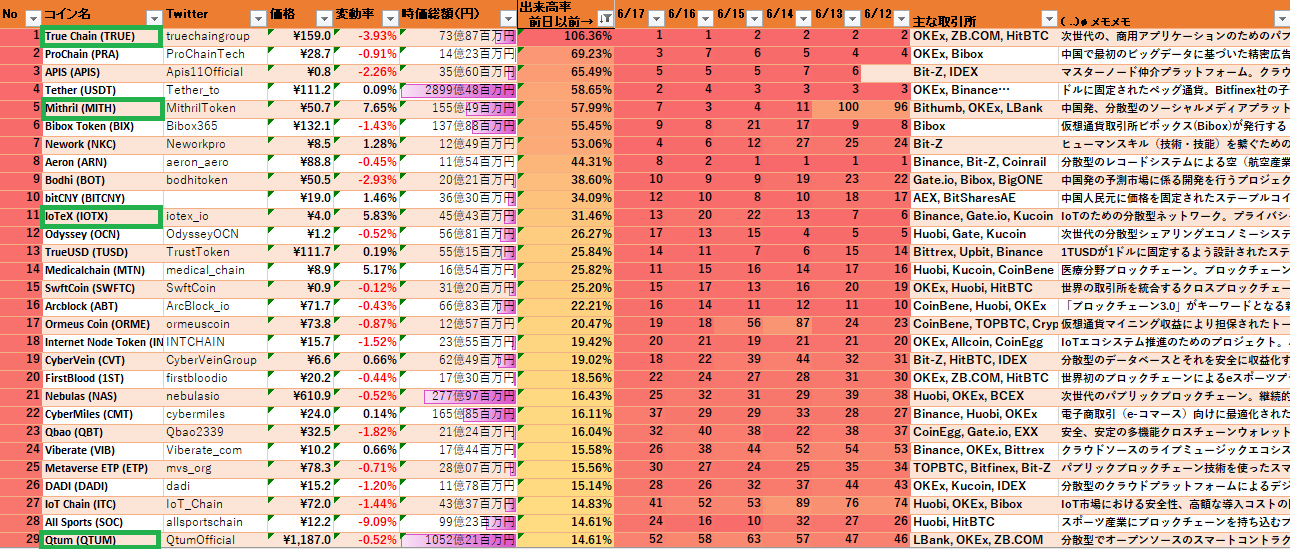Open the No column filter dropdown
The width and height of the screenshot is (1290, 549).
click(32, 18)
